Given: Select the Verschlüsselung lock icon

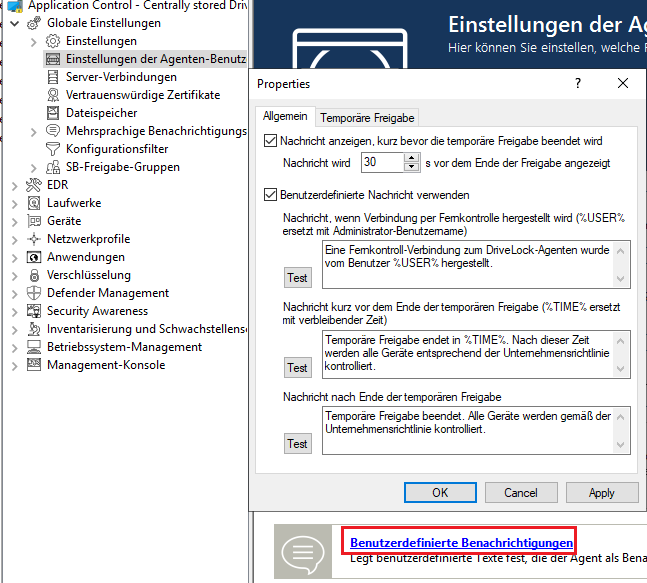Looking at the screenshot, I should [x=34, y=275].
